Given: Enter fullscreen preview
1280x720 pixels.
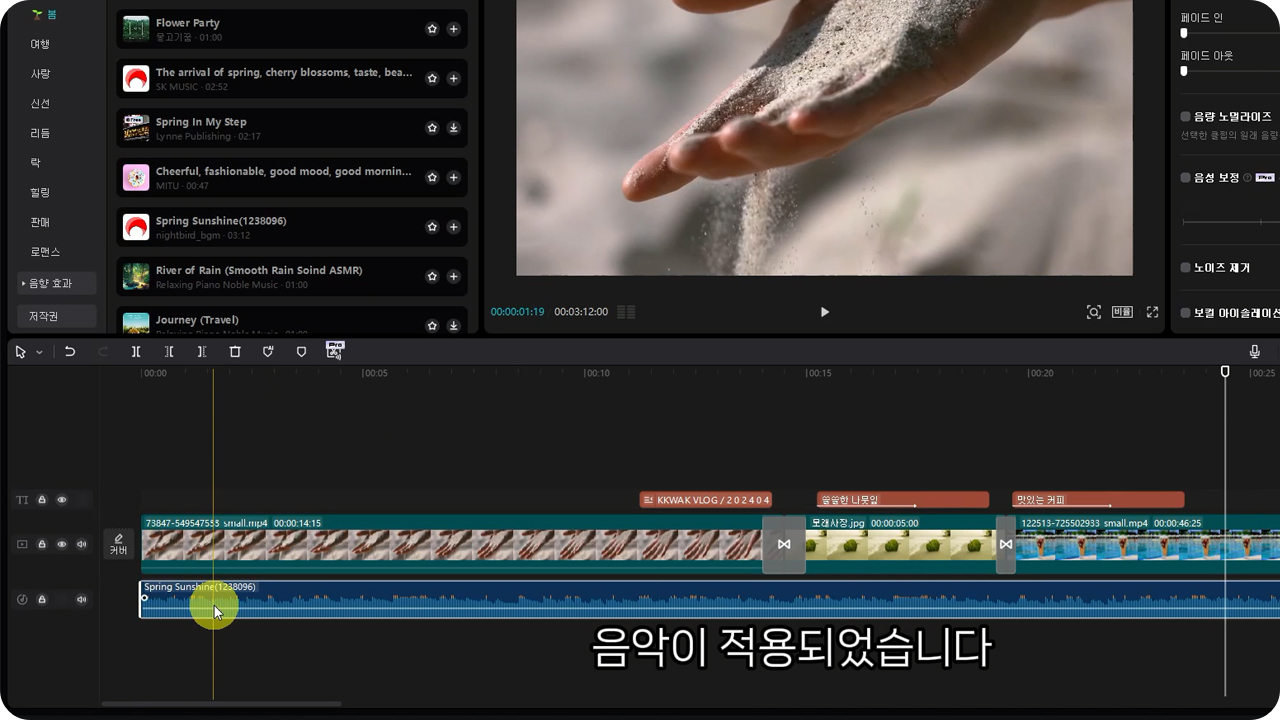Looking at the screenshot, I should [1152, 312].
